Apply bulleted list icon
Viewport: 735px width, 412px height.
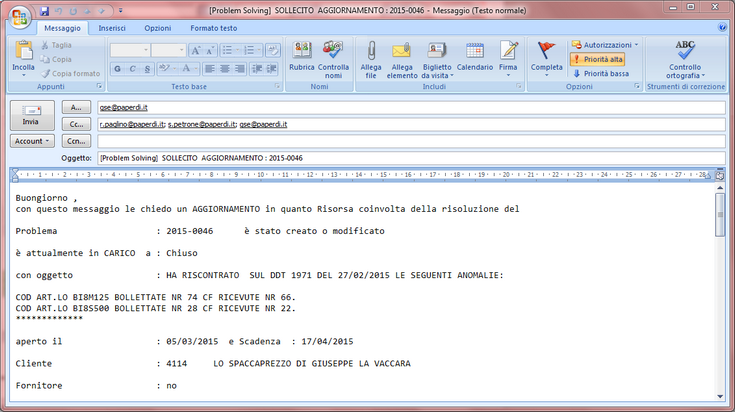pyautogui.click(x=229, y=51)
